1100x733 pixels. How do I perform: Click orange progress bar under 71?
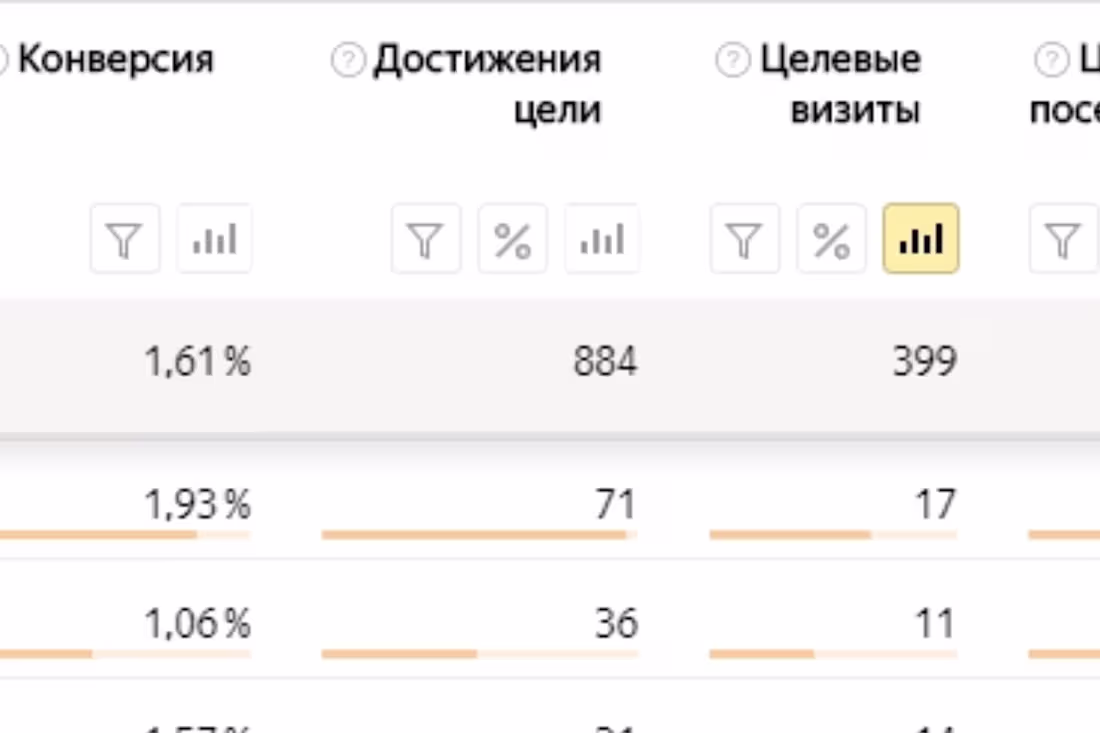click(474, 535)
